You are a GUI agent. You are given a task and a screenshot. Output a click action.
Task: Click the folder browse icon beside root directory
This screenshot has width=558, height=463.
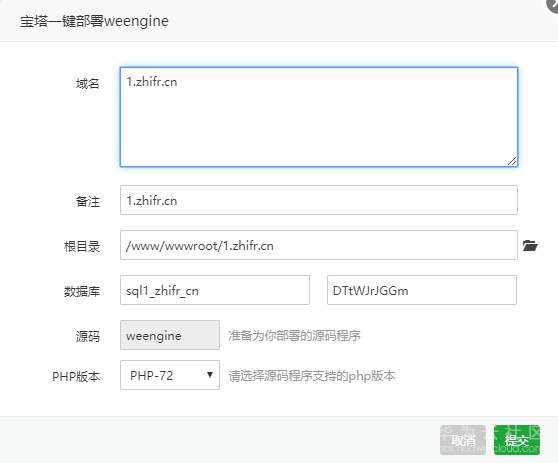[x=530, y=246]
